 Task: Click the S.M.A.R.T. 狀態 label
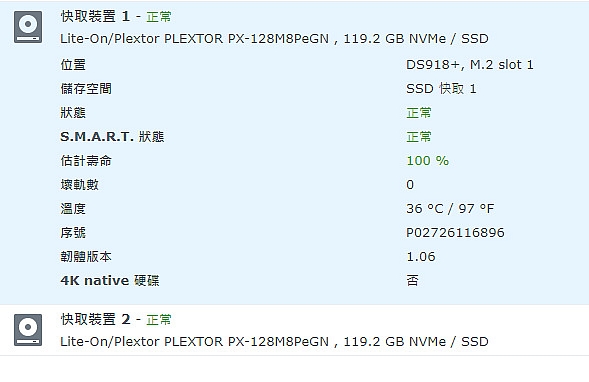pos(112,137)
